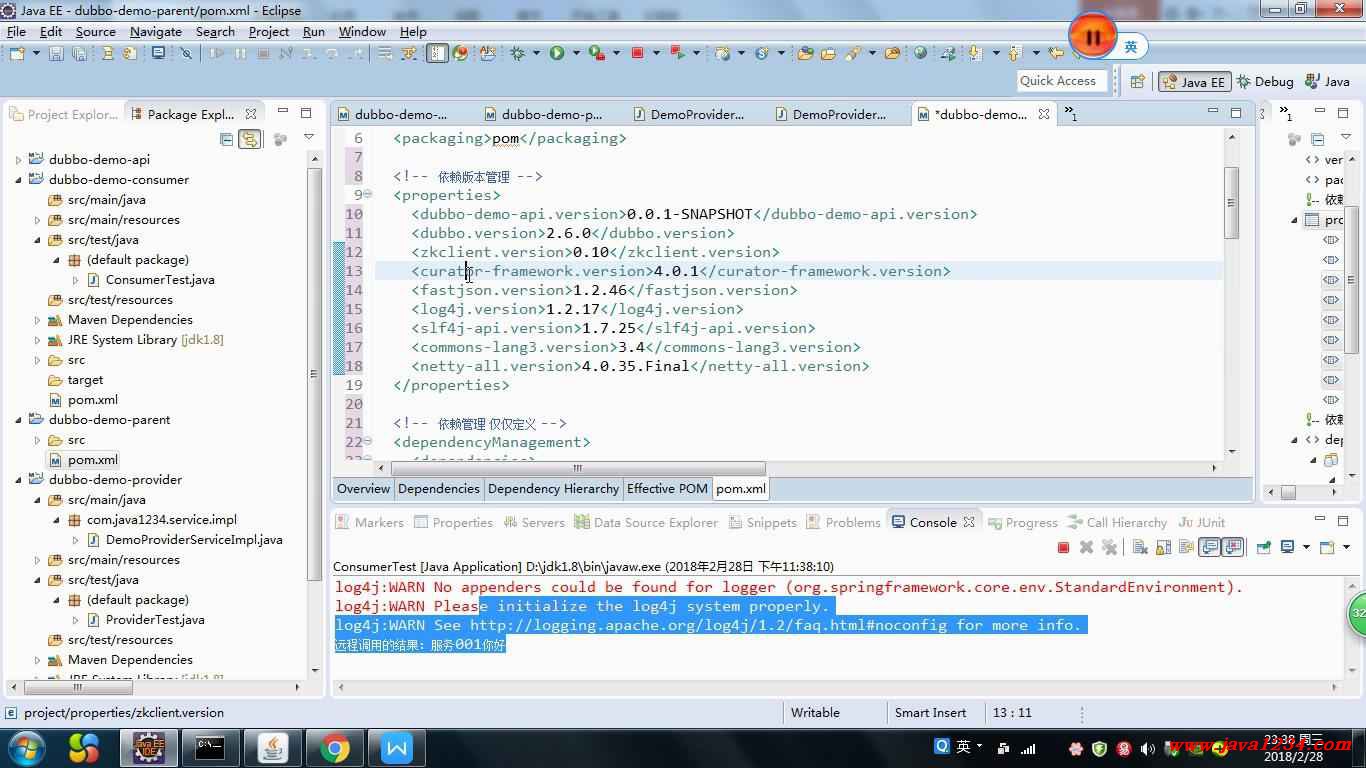Viewport: 1366px width, 768px height.
Task: Click the new file wizard toolbar icon
Action: (x=16, y=53)
